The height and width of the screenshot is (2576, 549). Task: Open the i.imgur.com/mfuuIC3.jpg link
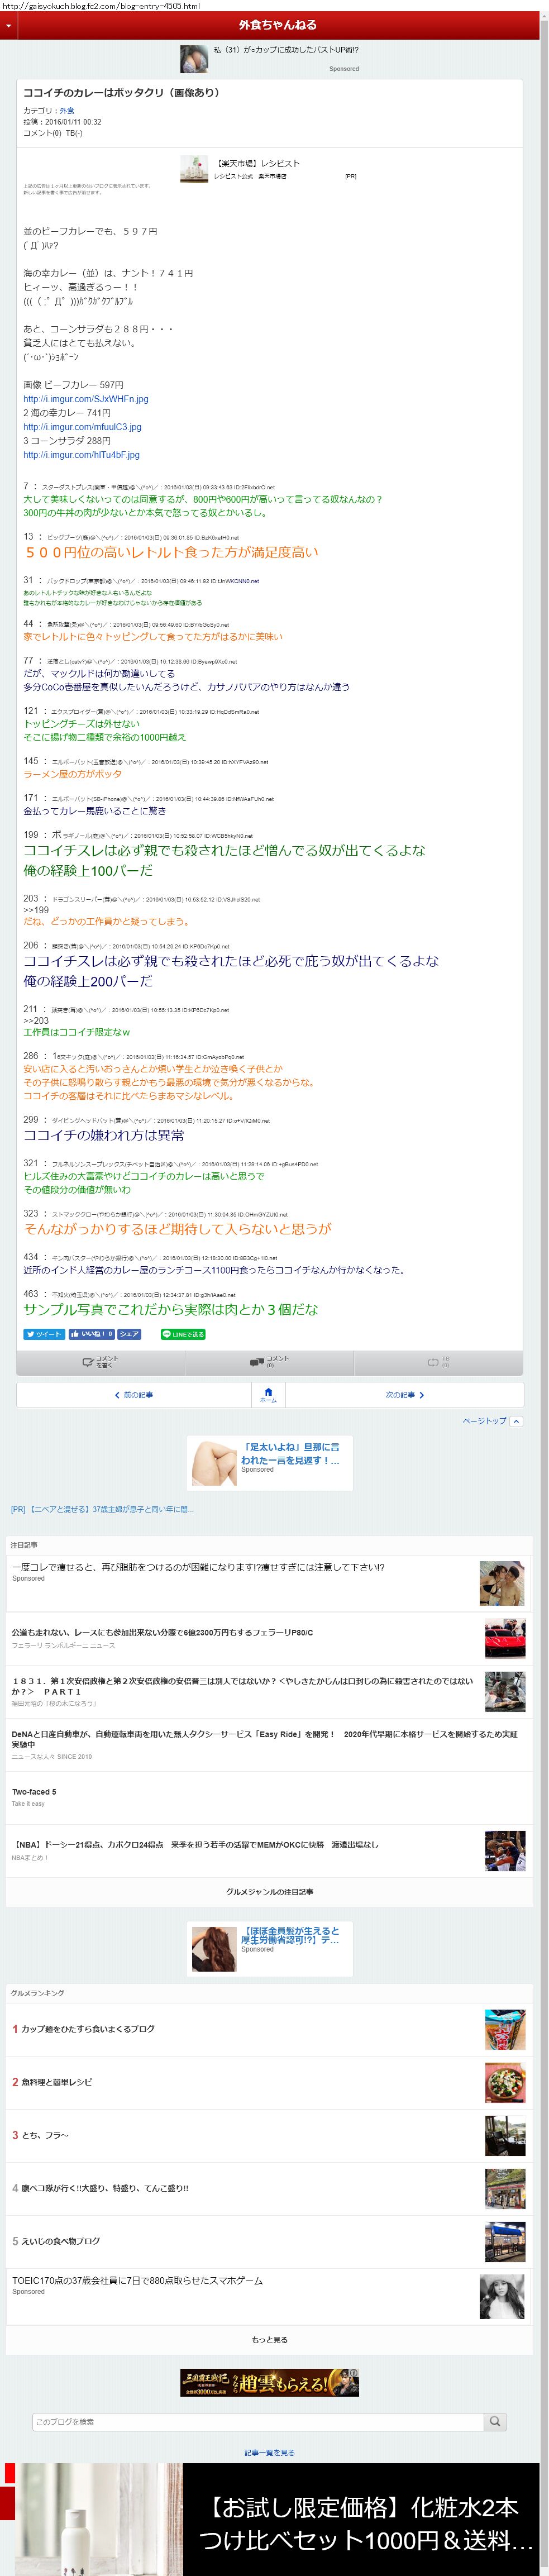tap(83, 427)
